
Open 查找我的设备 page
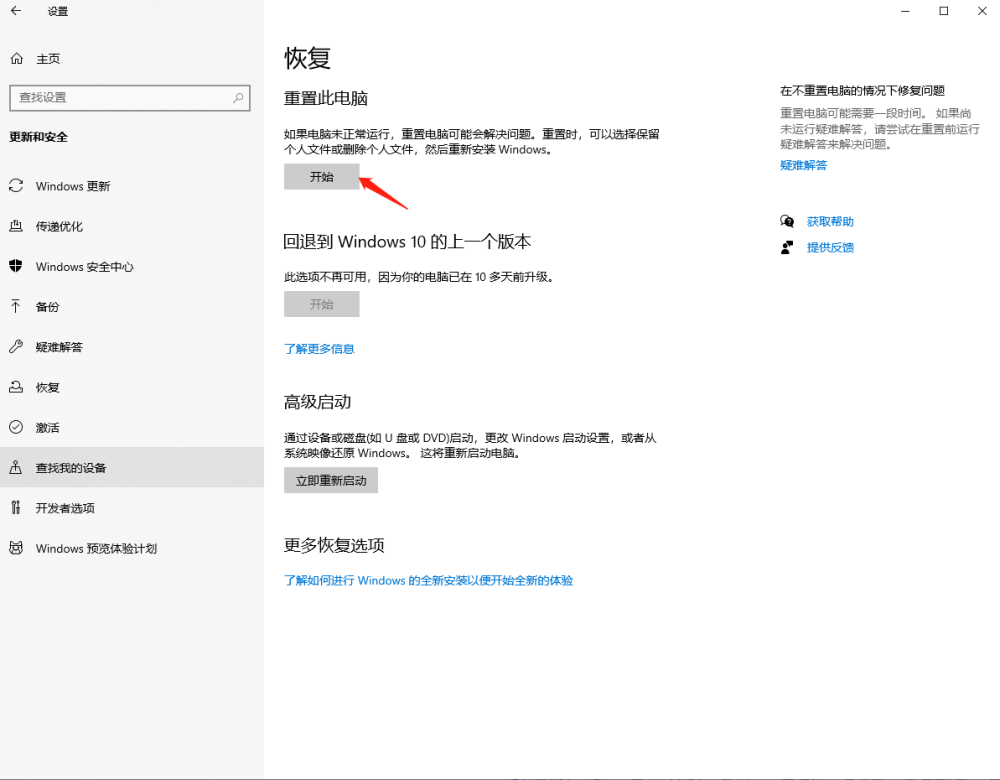pyautogui.click(x=132, y=467)
